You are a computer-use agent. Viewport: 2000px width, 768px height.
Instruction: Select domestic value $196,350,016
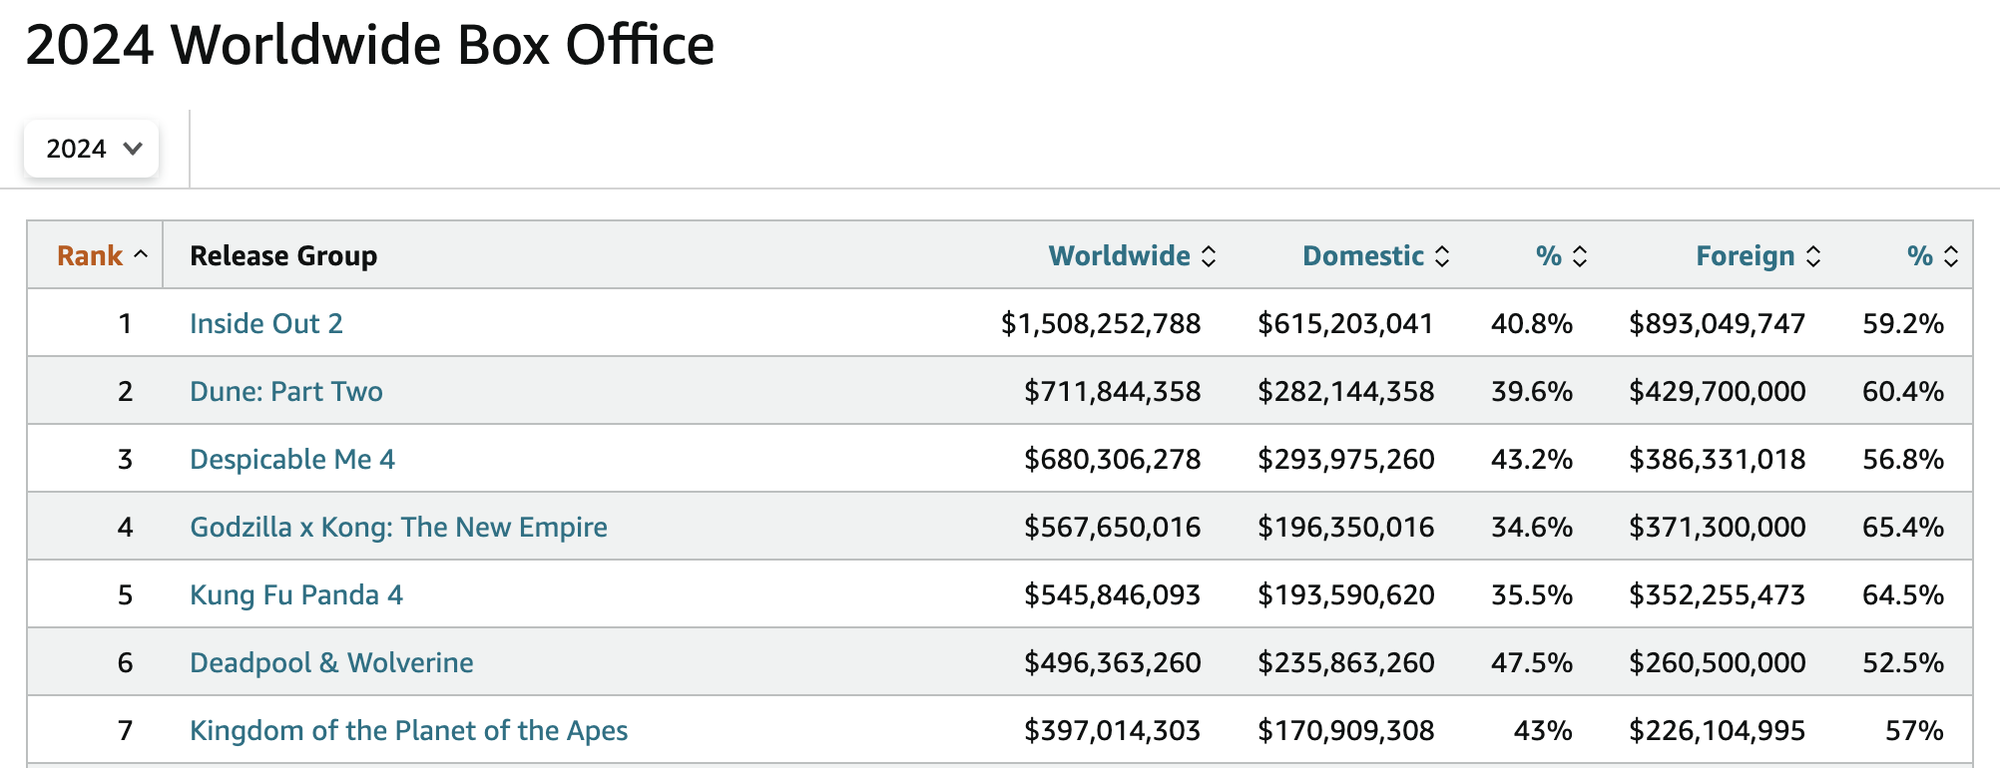(1346, 528)
